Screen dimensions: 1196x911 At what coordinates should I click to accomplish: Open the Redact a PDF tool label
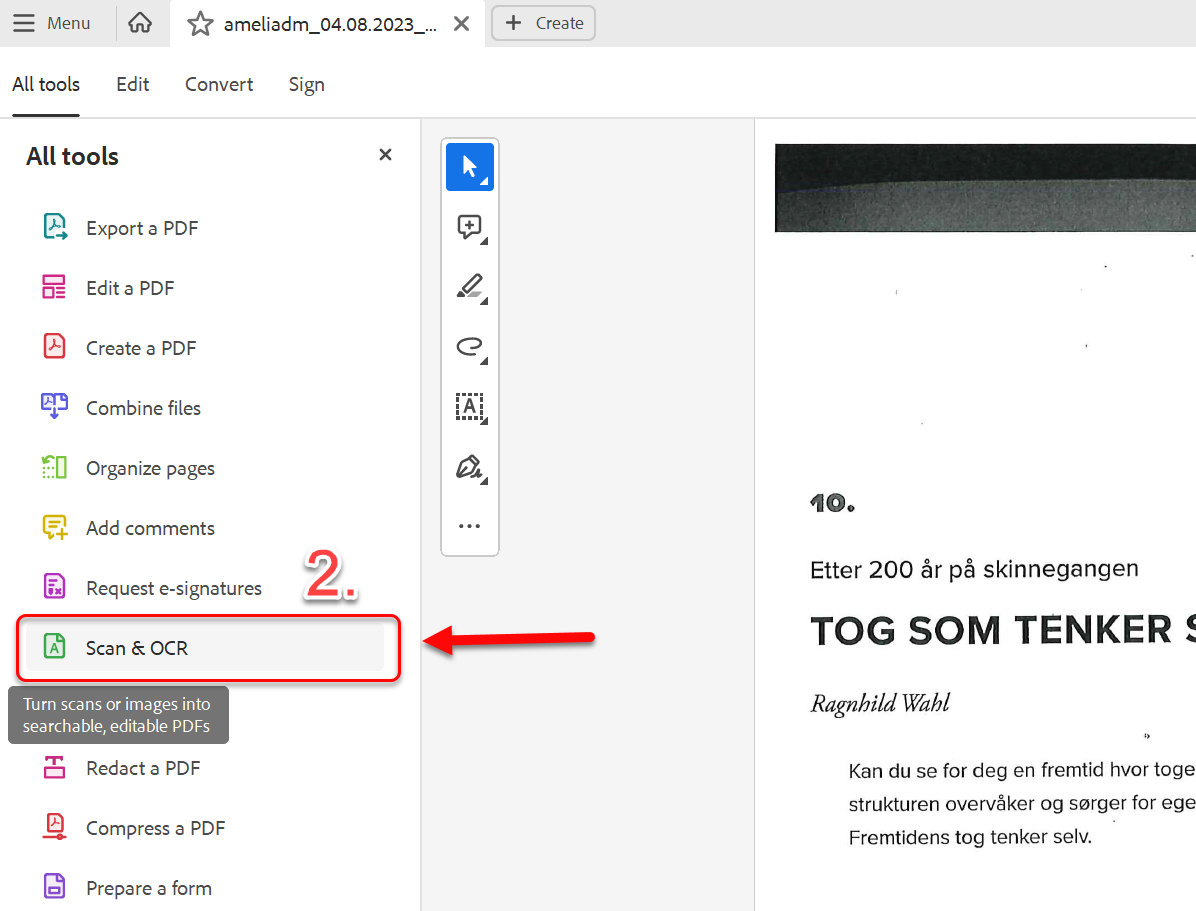[143, 768]
